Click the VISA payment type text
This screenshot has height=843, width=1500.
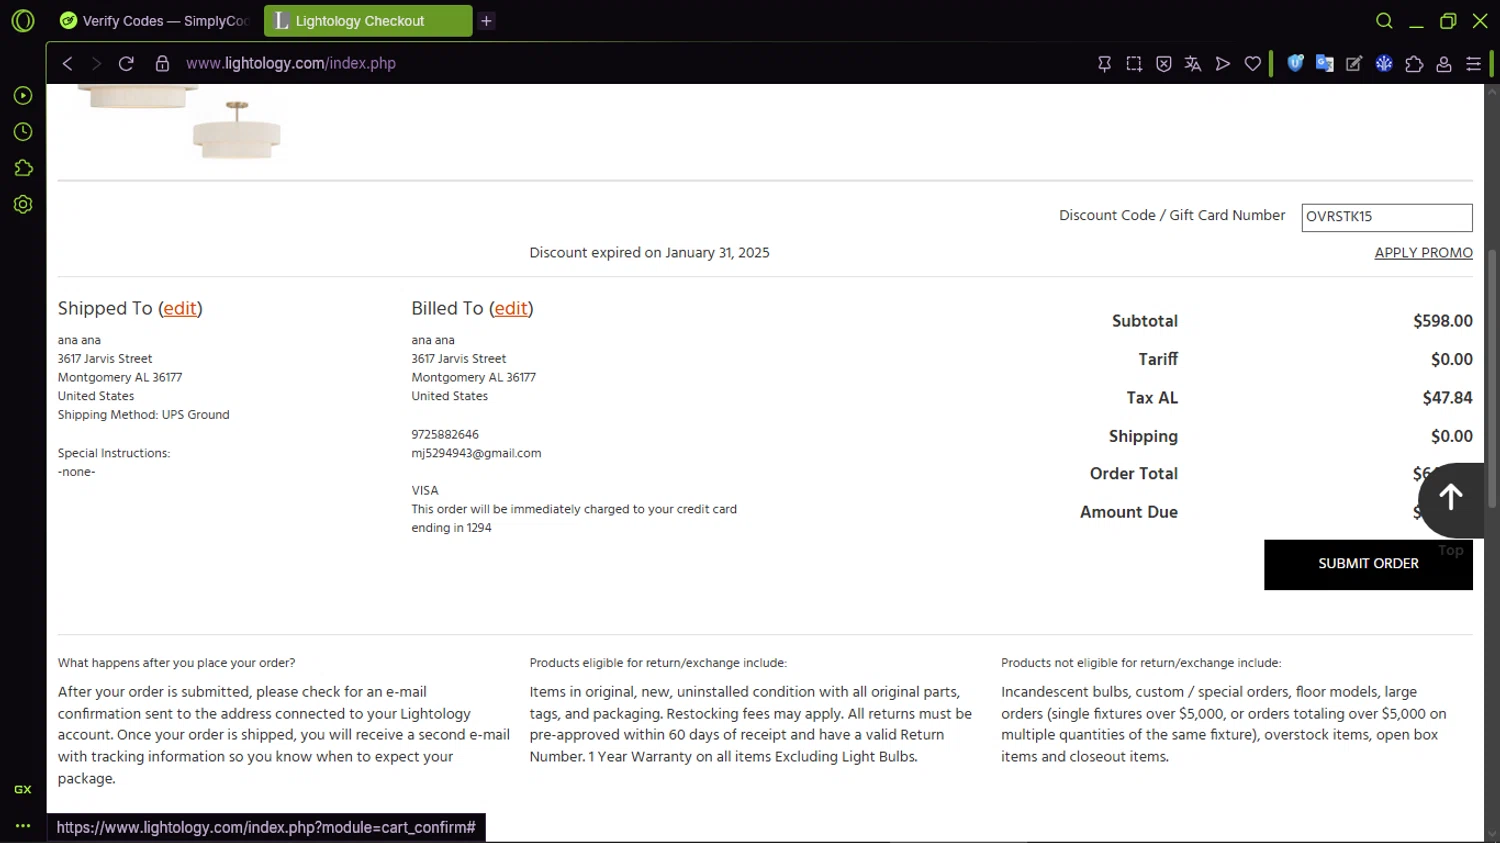coord(425,490)
